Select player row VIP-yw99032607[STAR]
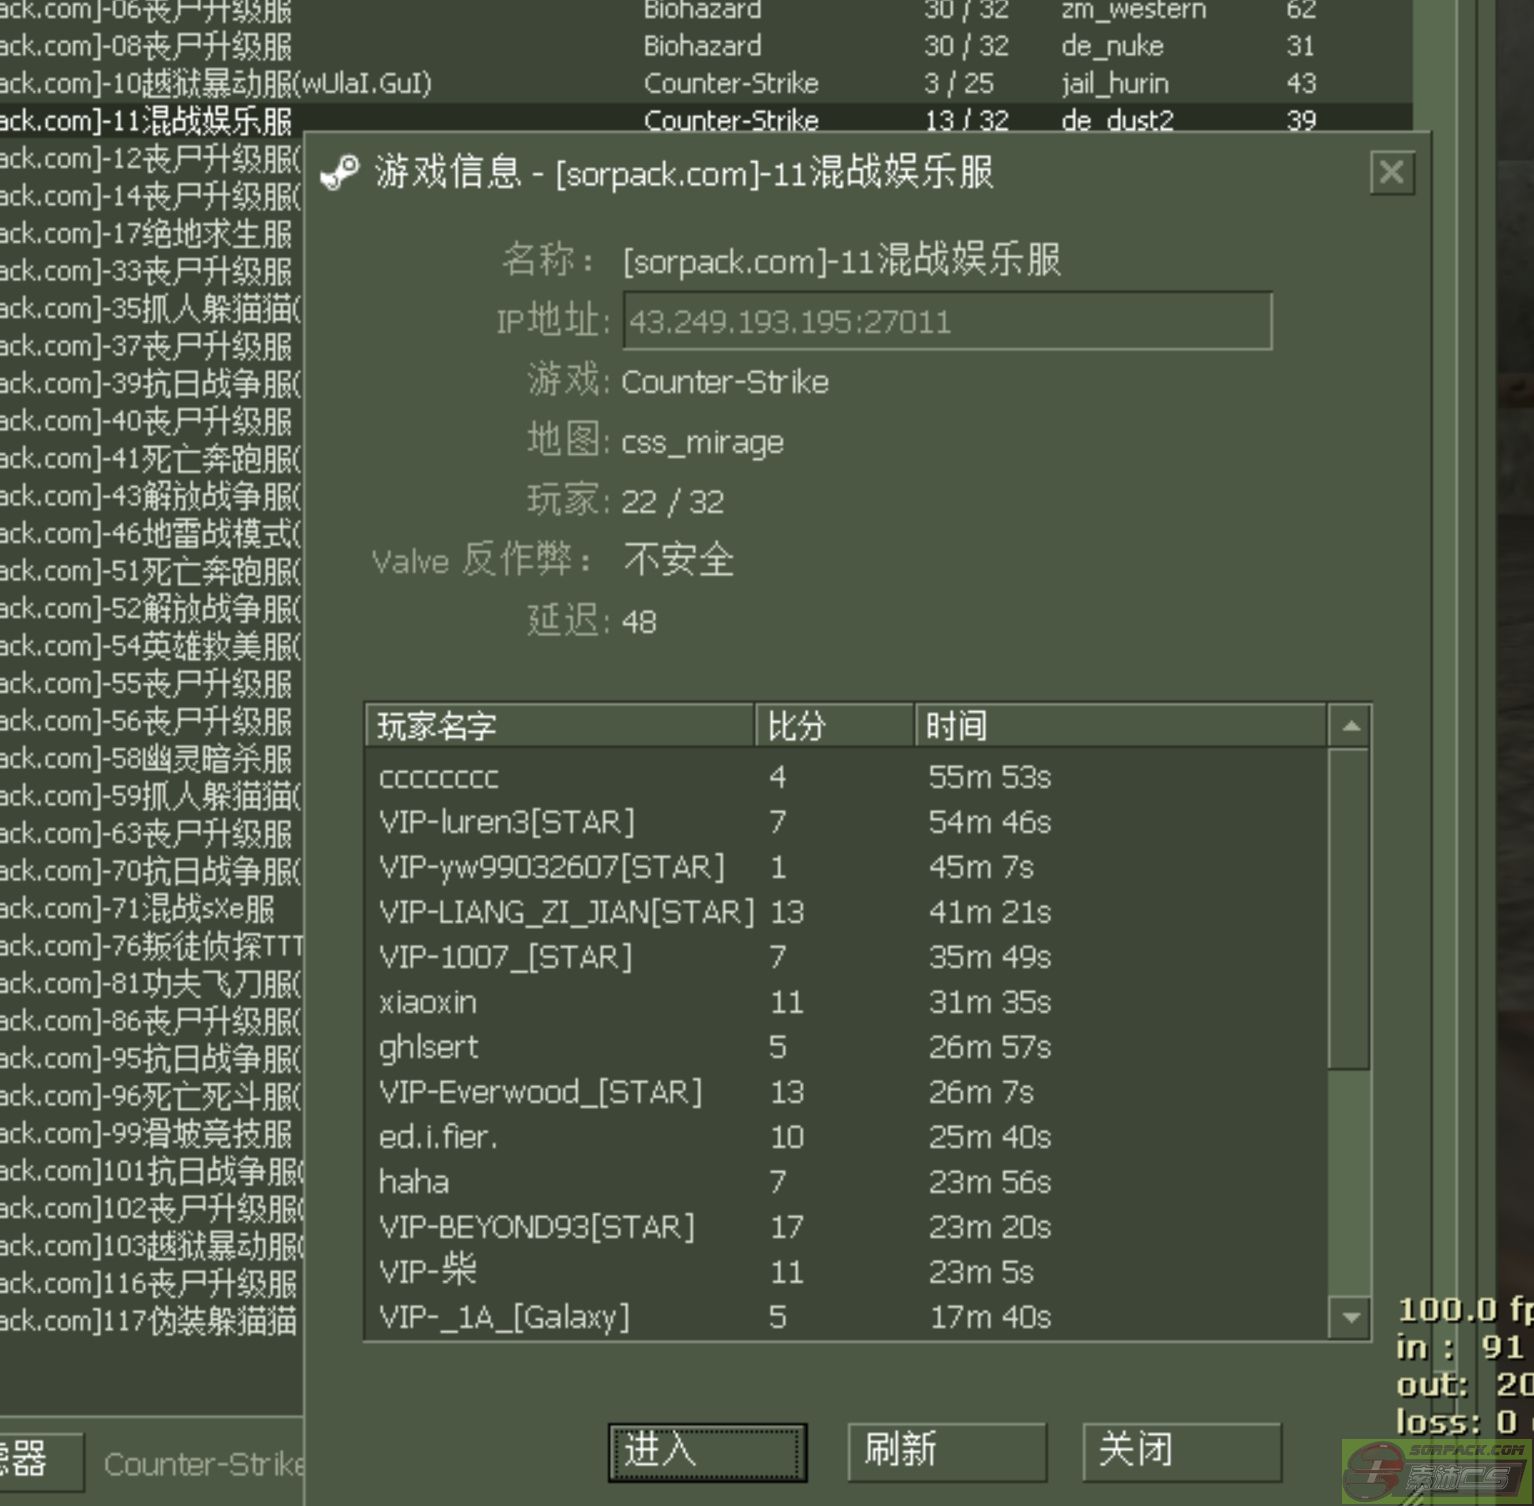This screenshot has width=1534, height=1506. (847, 867)
